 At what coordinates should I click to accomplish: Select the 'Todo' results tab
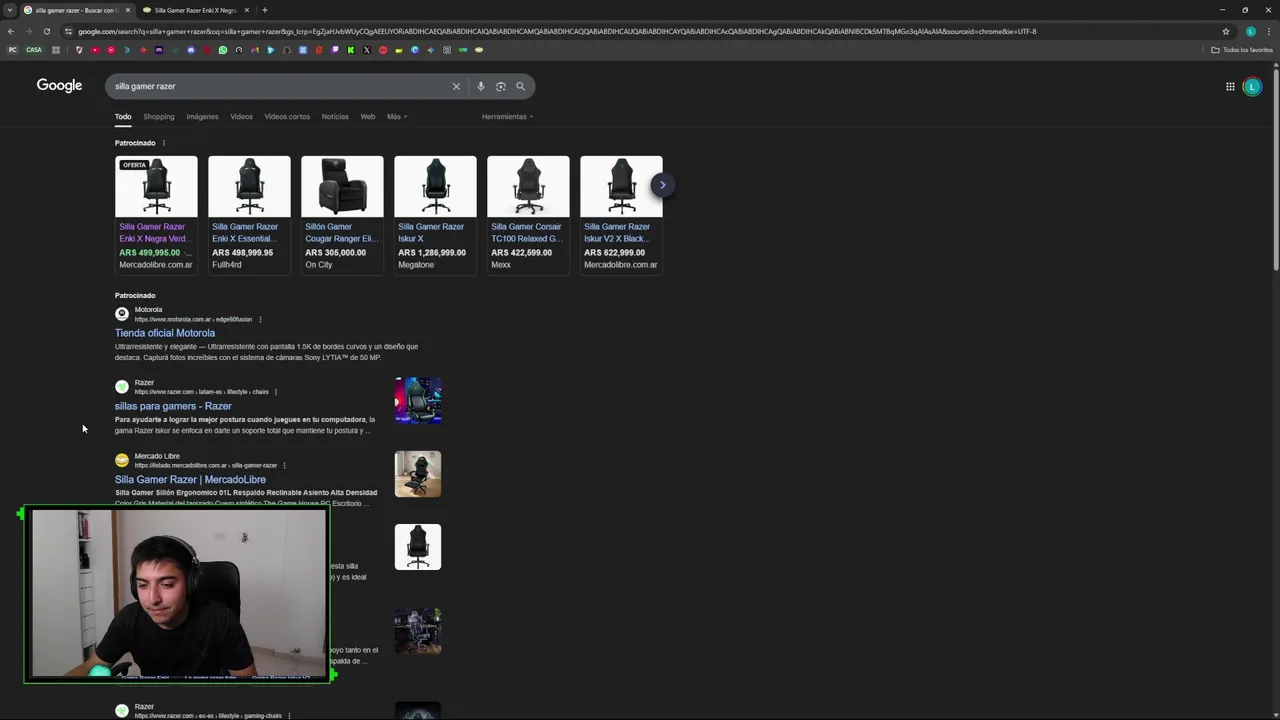click(x=123, y=117)
